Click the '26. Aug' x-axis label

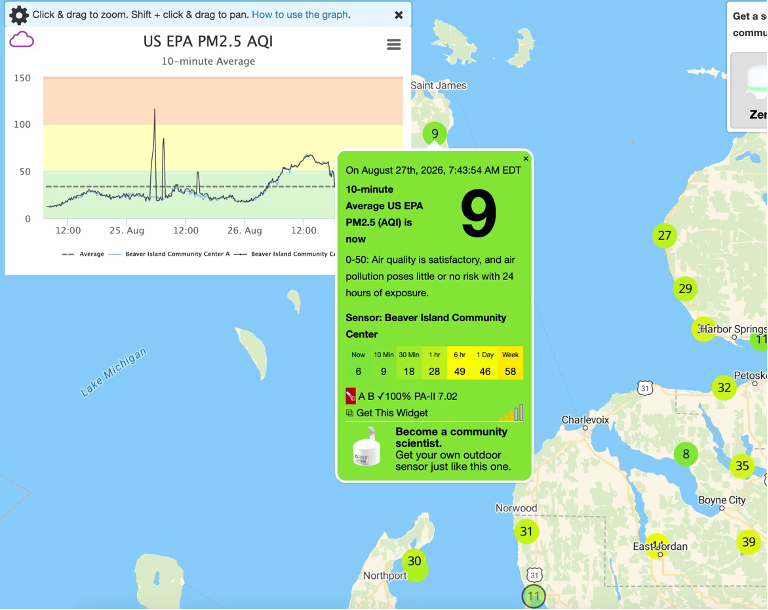click(244, 230)
